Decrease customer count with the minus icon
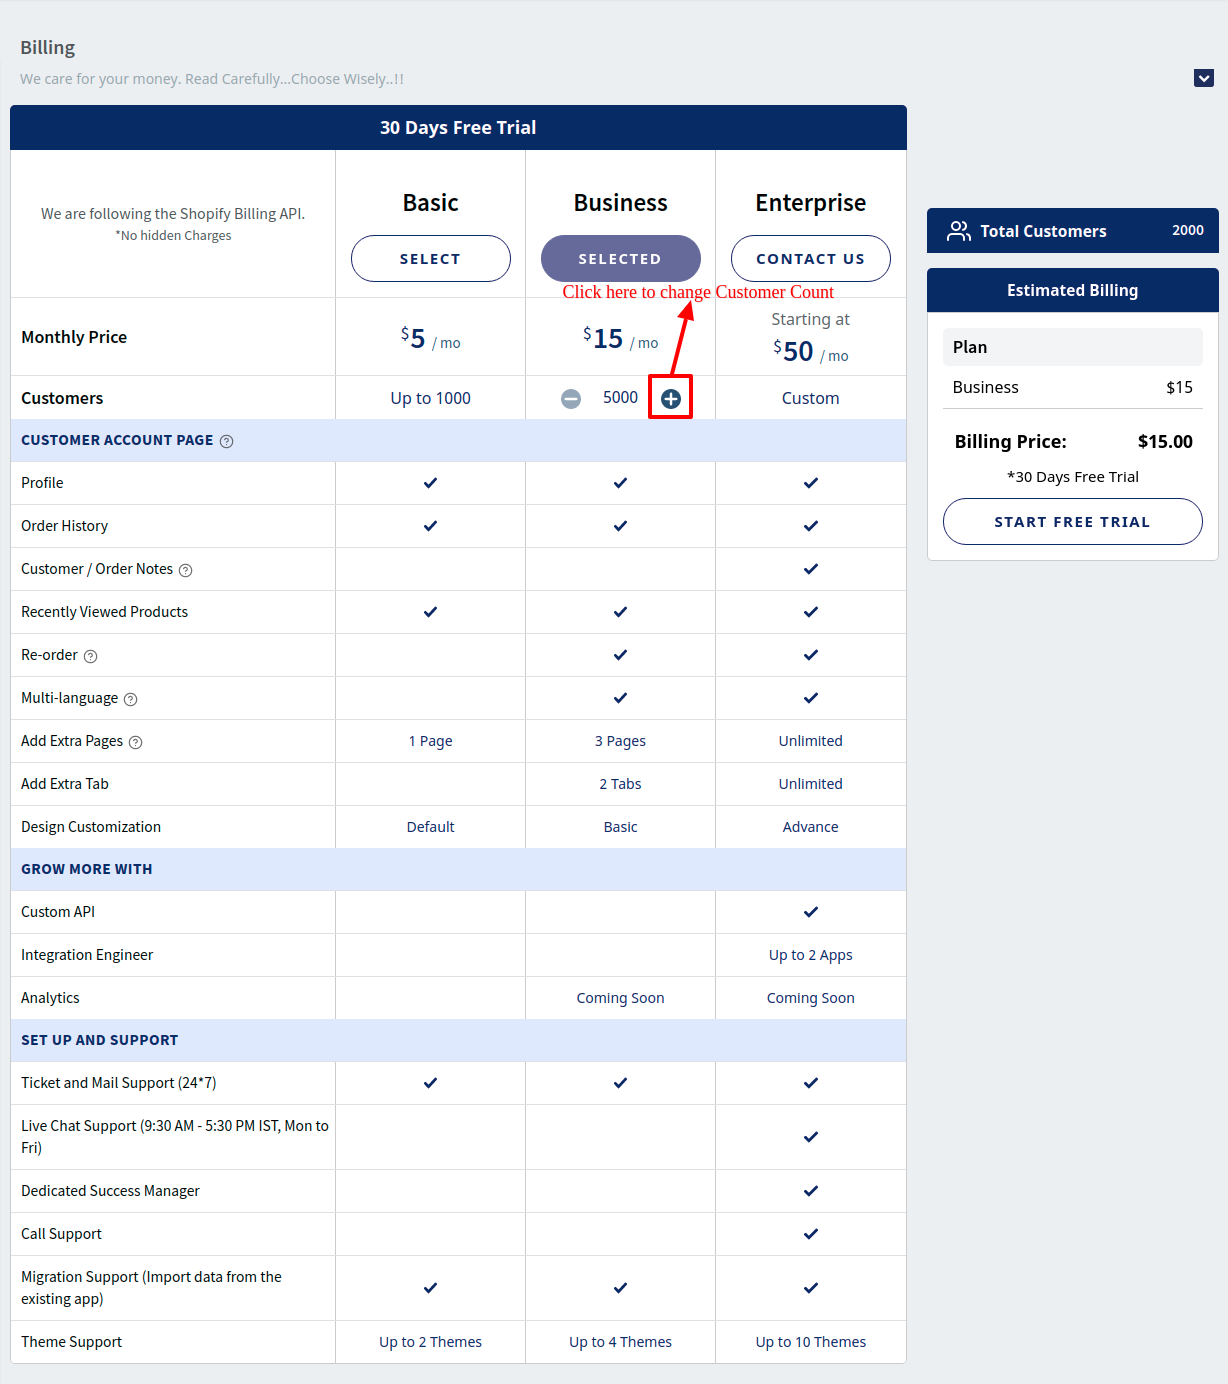The image size is (1228, 1384). click(570, 398)
